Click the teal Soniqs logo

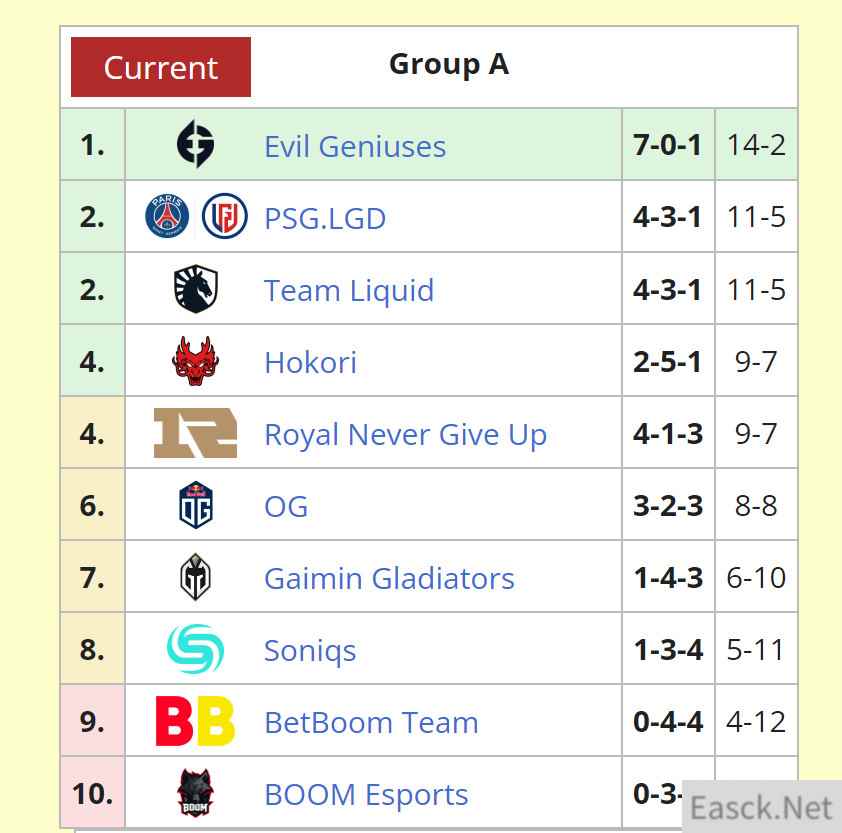coord(195,649)
